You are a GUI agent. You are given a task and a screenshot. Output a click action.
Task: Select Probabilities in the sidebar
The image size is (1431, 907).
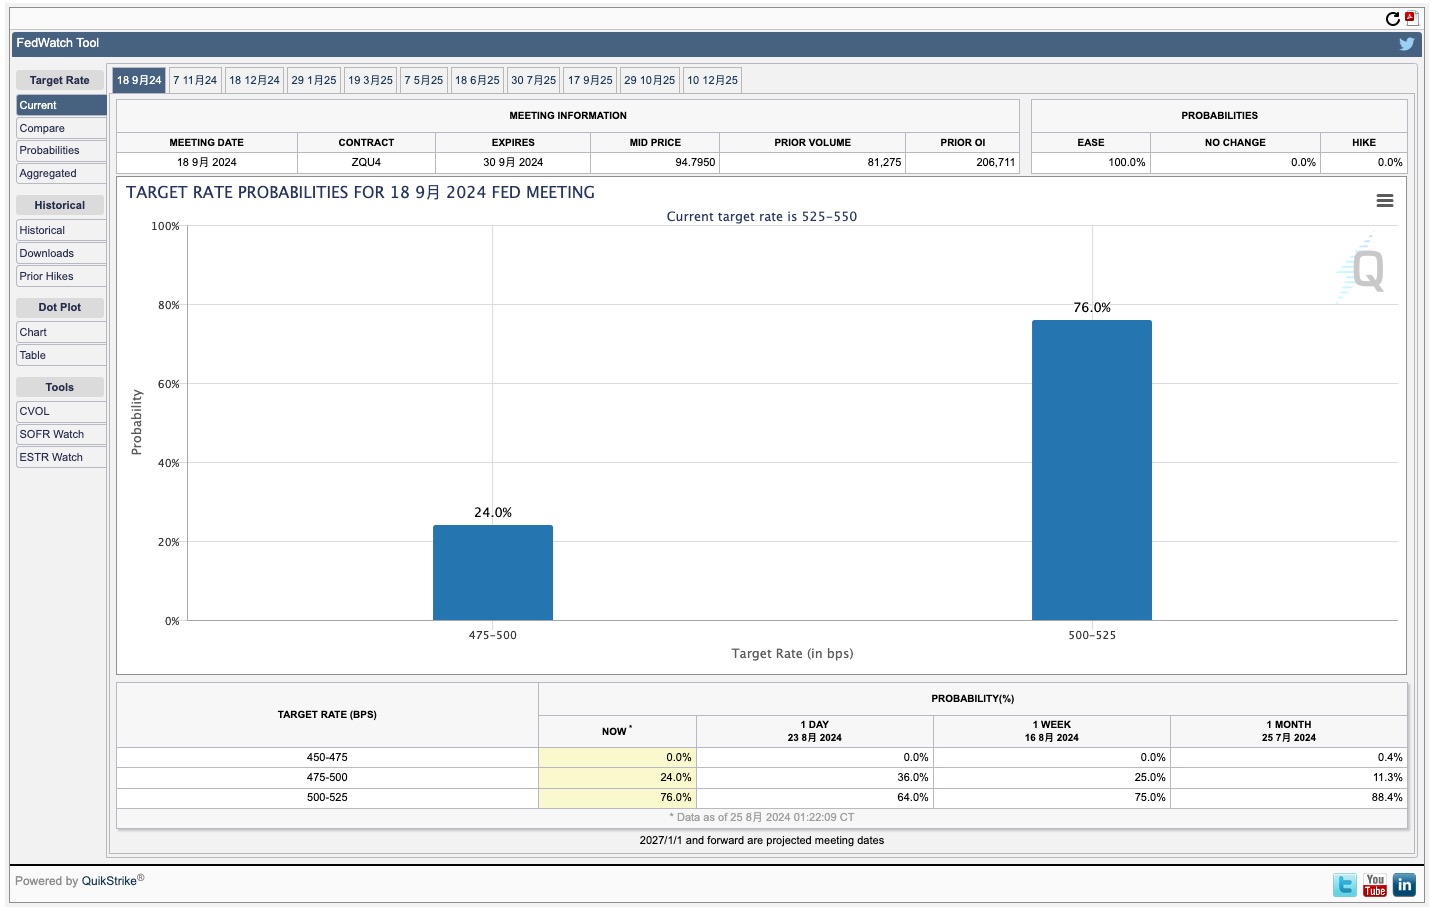(x=49, y=151)
